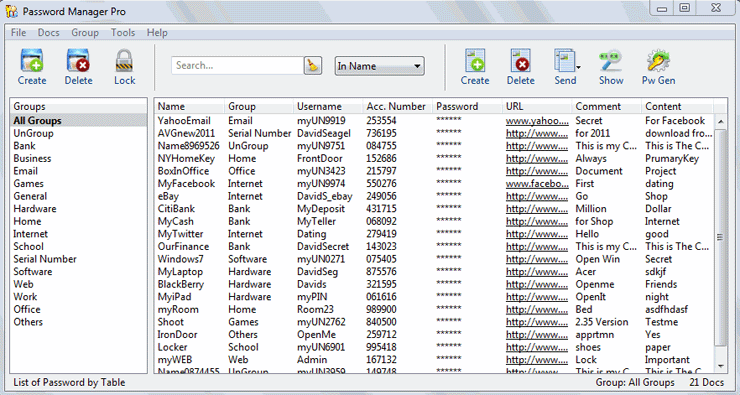The height and width of the screenshot is (395, 740).
Task: Clear search with the broom icon
Action: point(312,66)
